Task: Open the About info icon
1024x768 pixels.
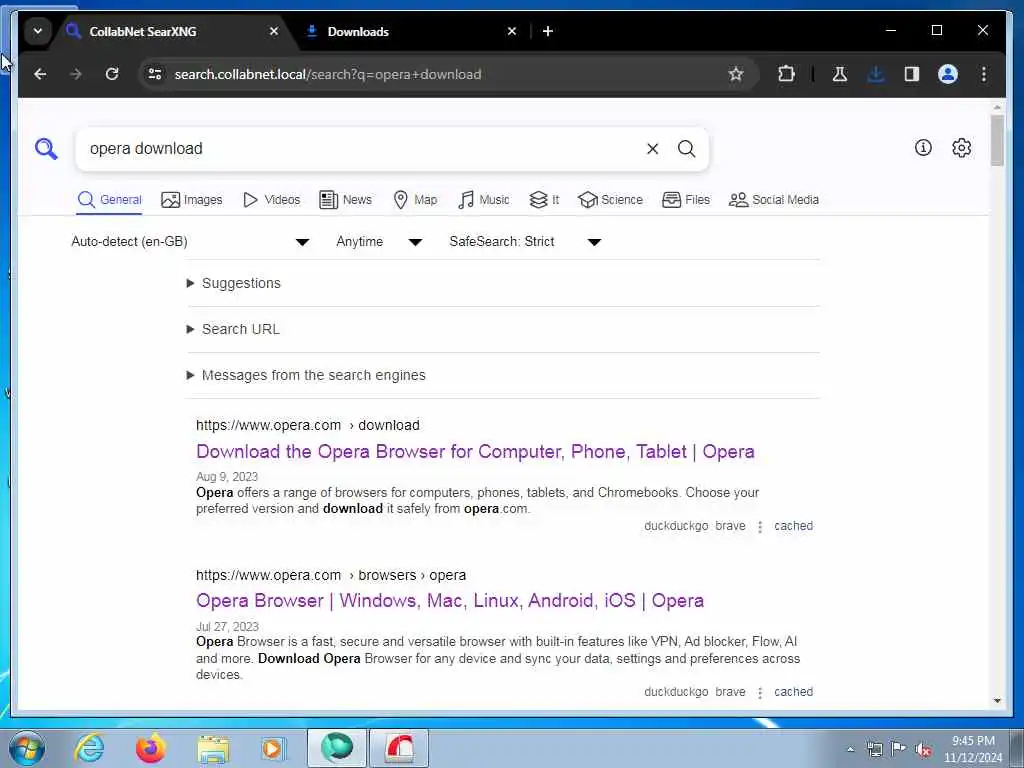Action: click(923, 148)
